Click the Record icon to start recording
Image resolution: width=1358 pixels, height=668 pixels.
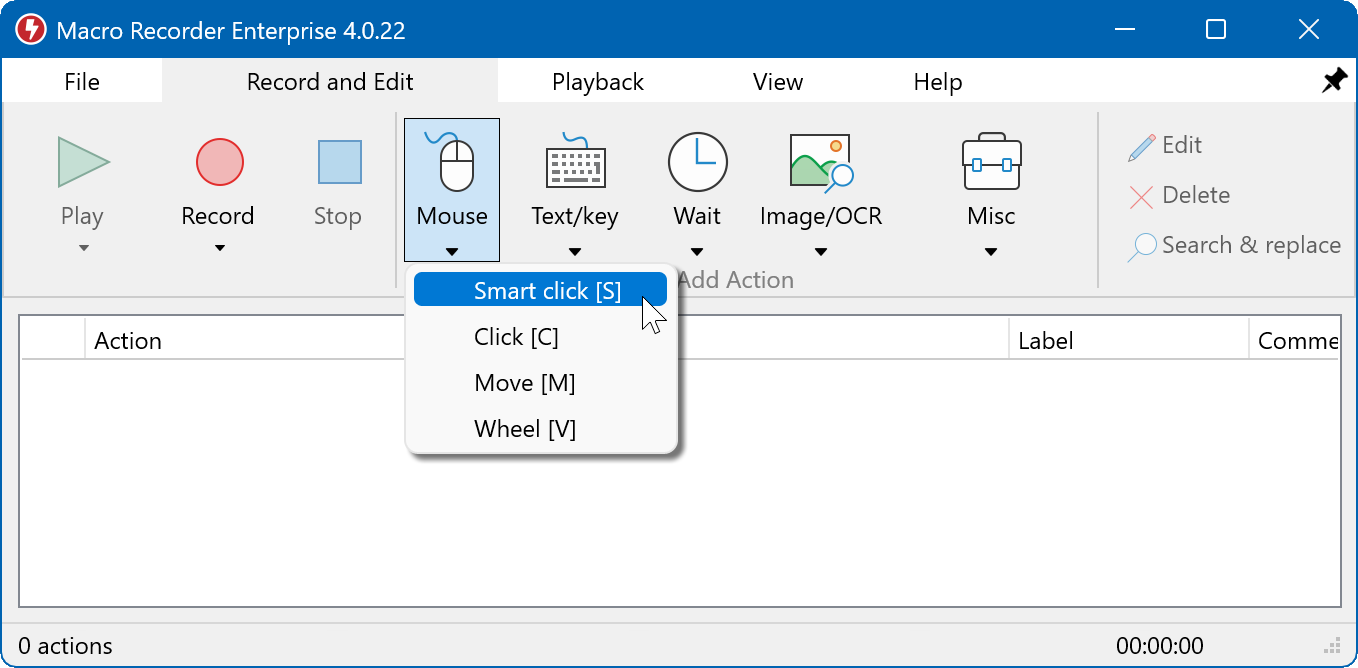[218, 162]
